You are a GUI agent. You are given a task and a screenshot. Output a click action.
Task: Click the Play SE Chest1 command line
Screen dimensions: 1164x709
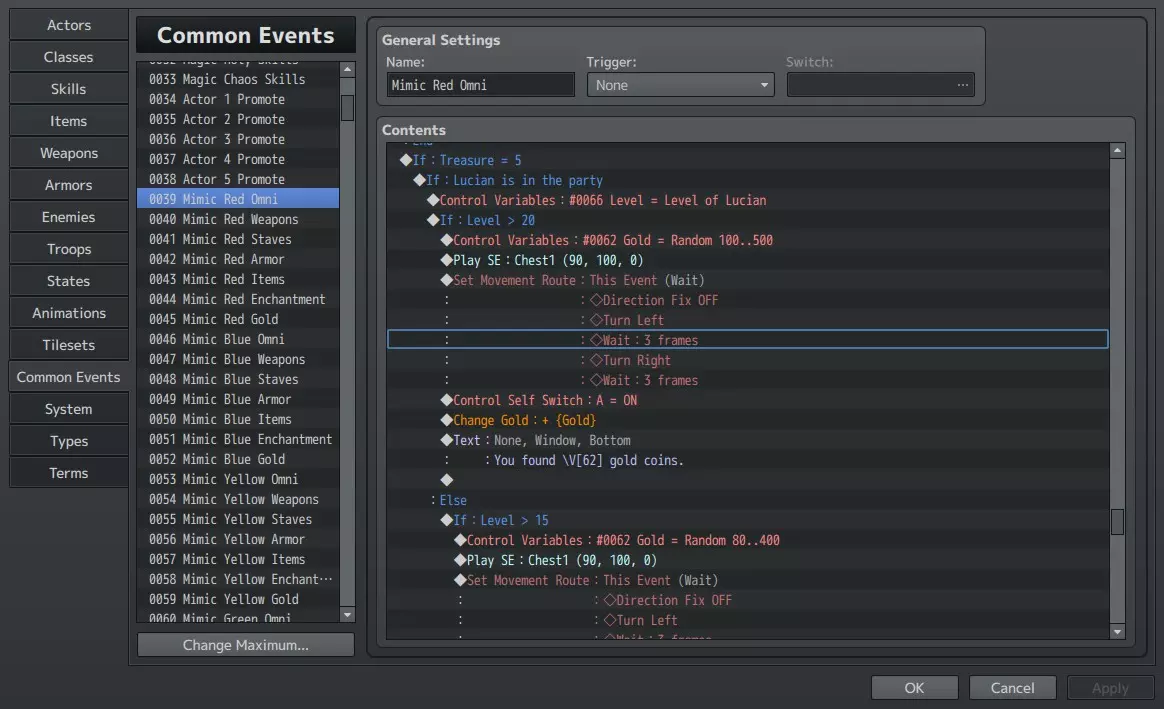click(549, 260)
